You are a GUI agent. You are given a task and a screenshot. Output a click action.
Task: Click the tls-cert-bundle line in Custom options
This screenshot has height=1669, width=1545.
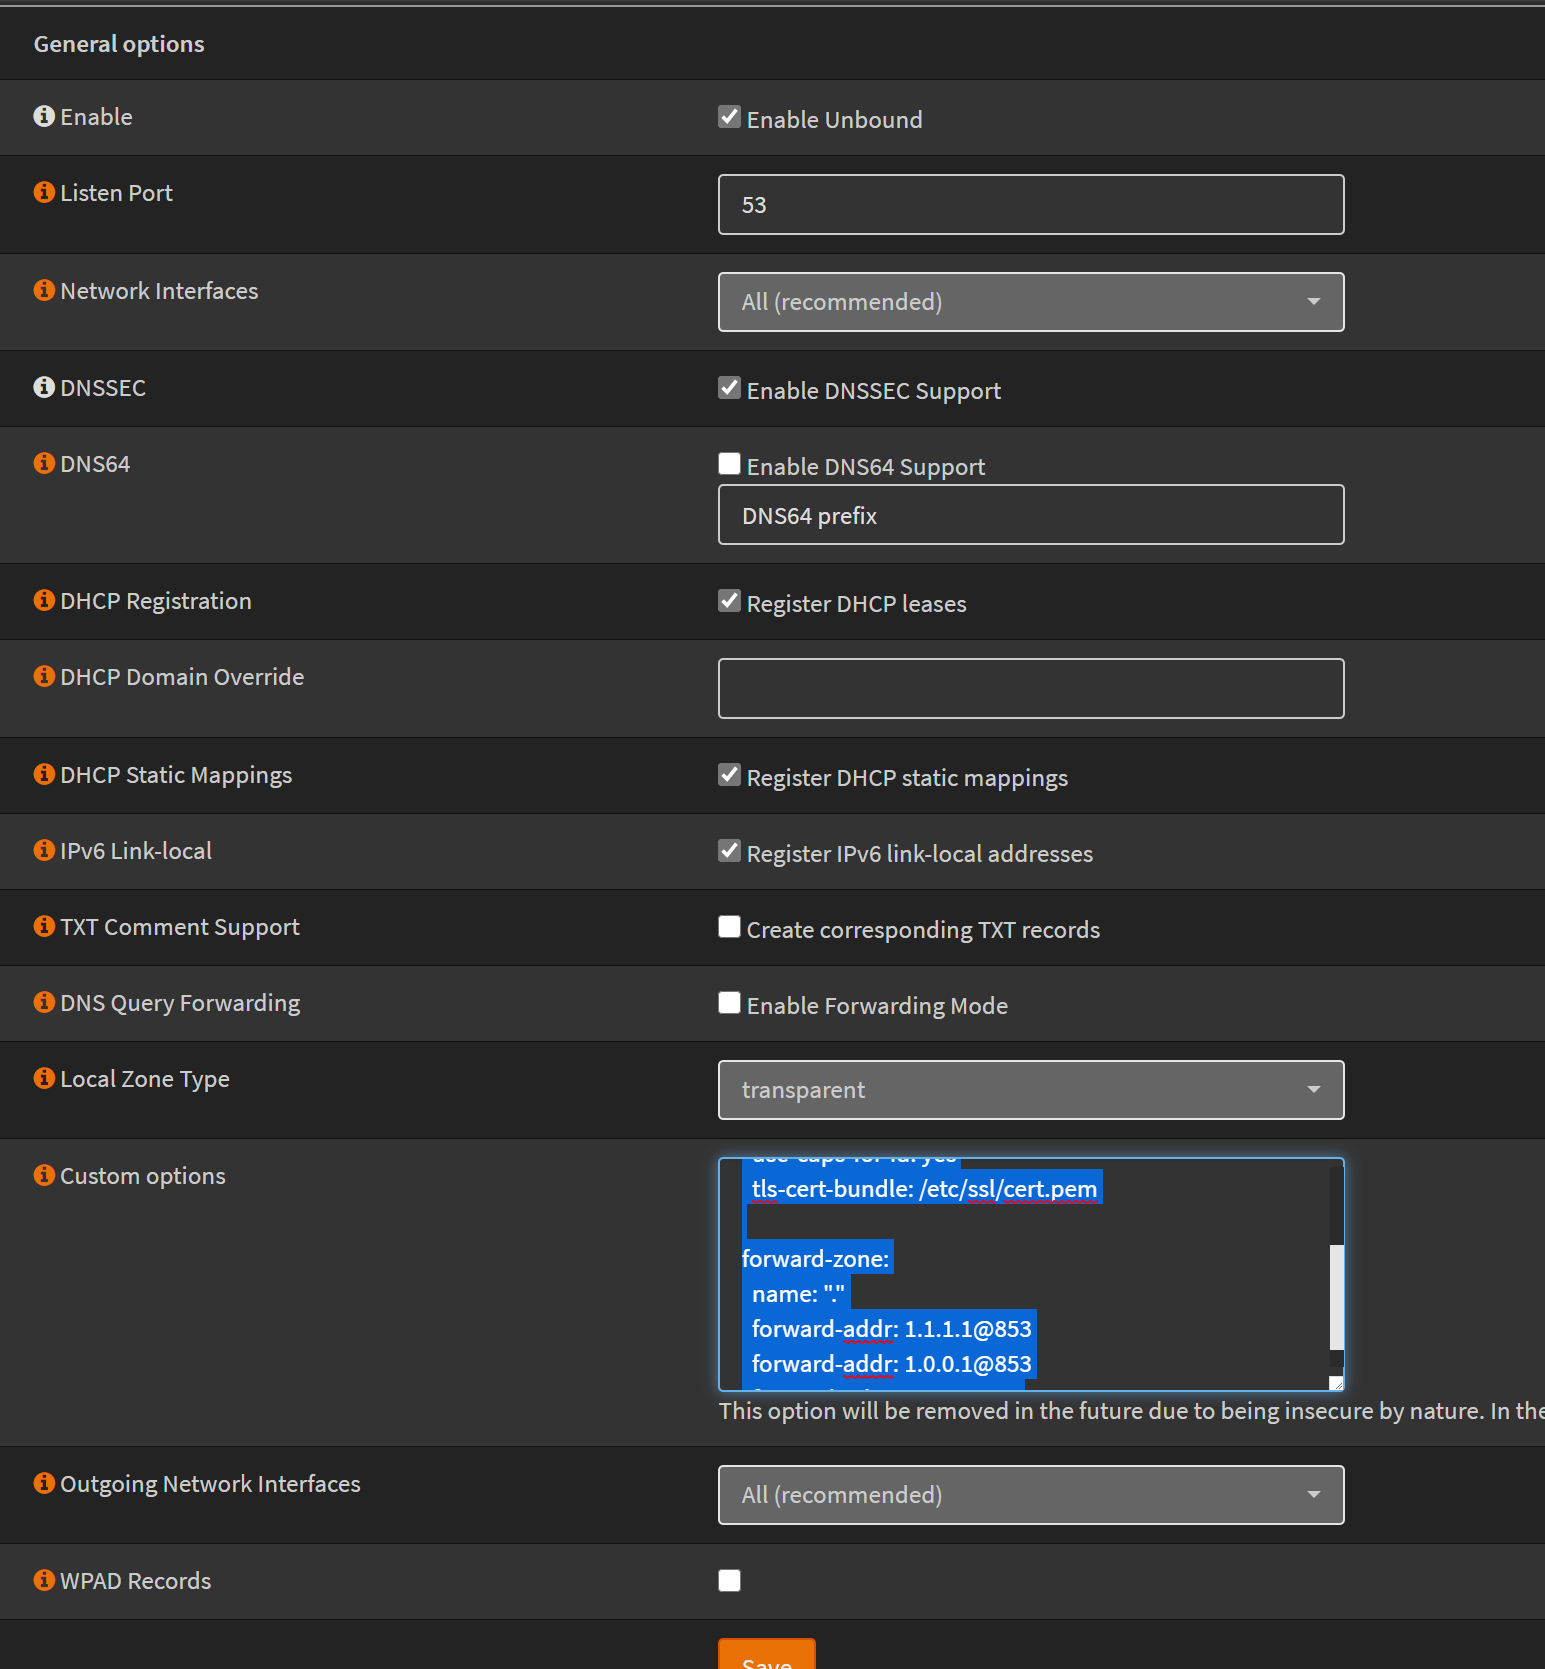pyautogui.click(x=924, y=1189)
